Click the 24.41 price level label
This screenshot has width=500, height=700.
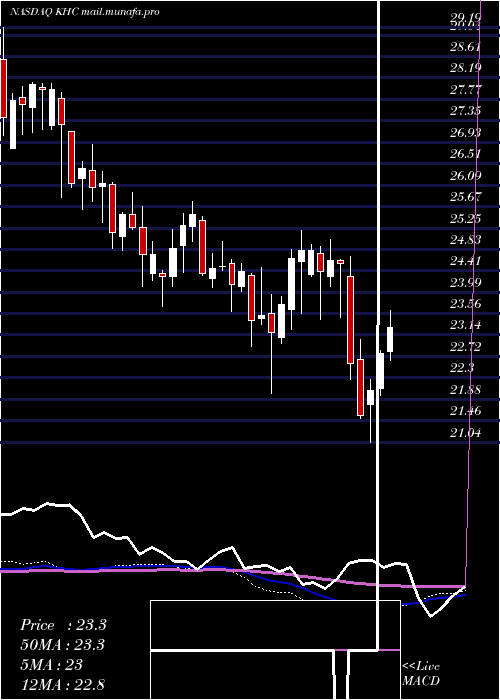[x=465, y=261]
